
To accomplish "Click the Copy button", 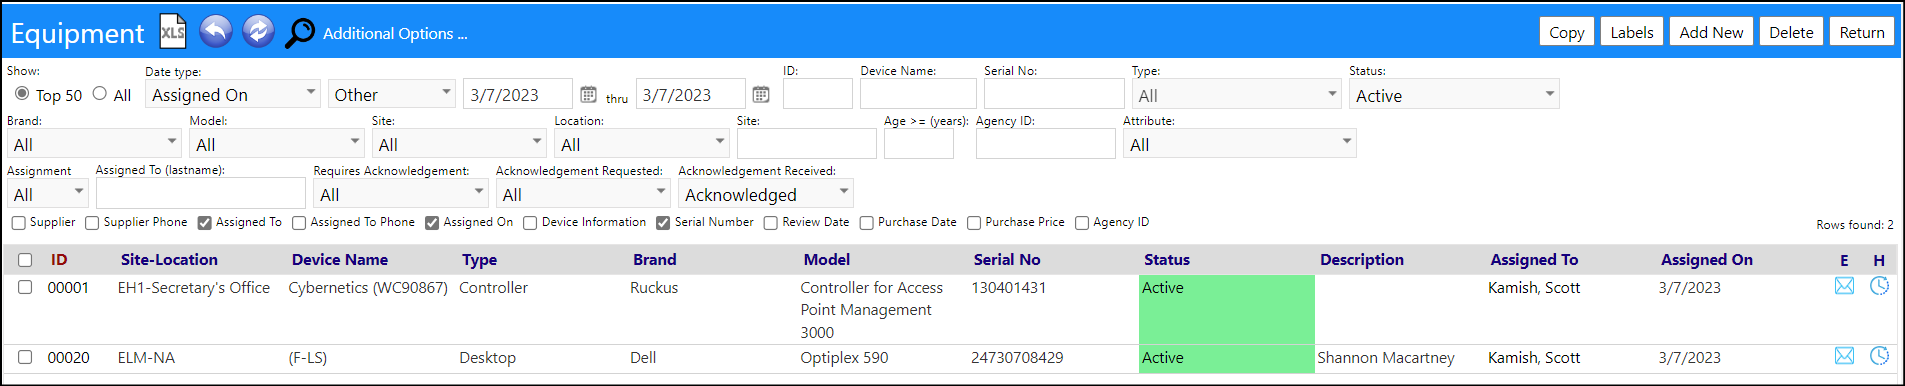I will click(x=1566, y=32).
